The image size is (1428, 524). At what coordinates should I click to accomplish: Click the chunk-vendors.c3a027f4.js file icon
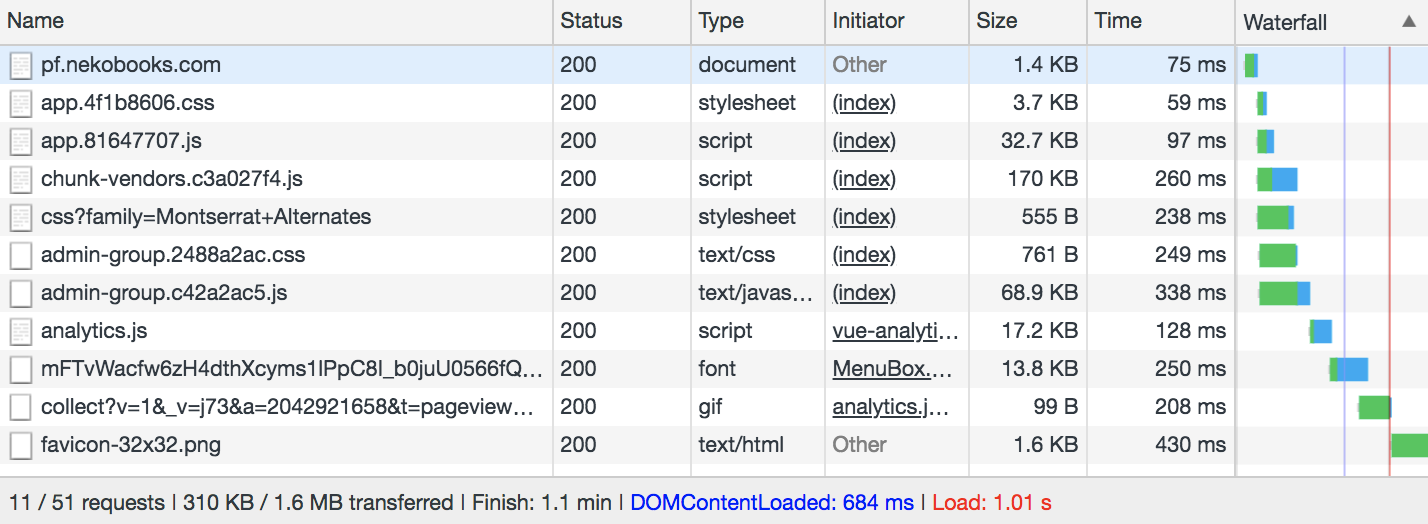click(21, 180)
